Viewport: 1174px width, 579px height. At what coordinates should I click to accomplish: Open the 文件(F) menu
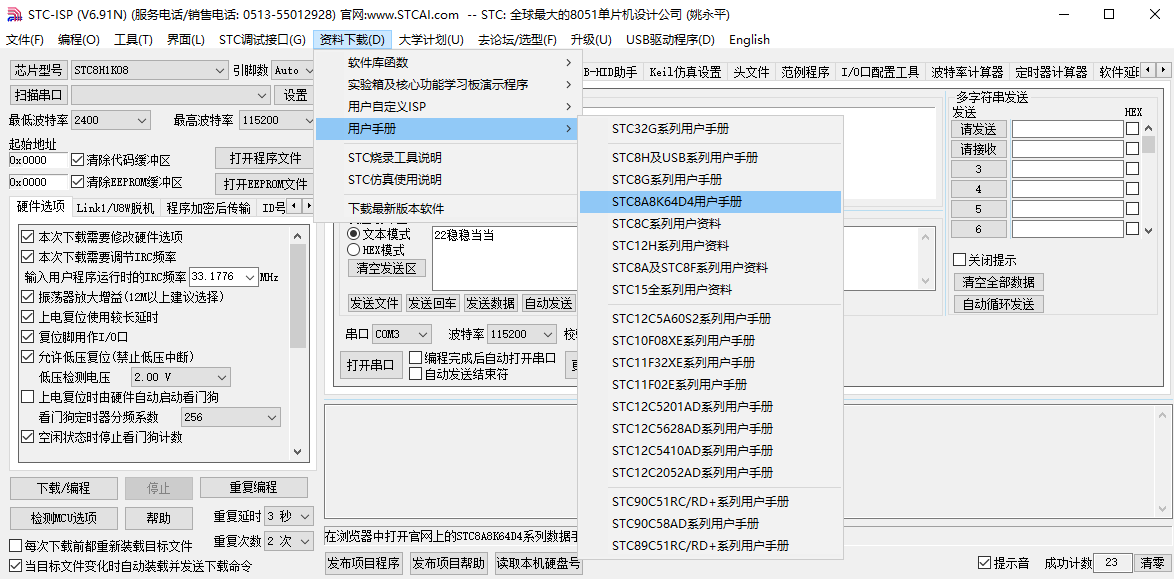click(25, 40)
